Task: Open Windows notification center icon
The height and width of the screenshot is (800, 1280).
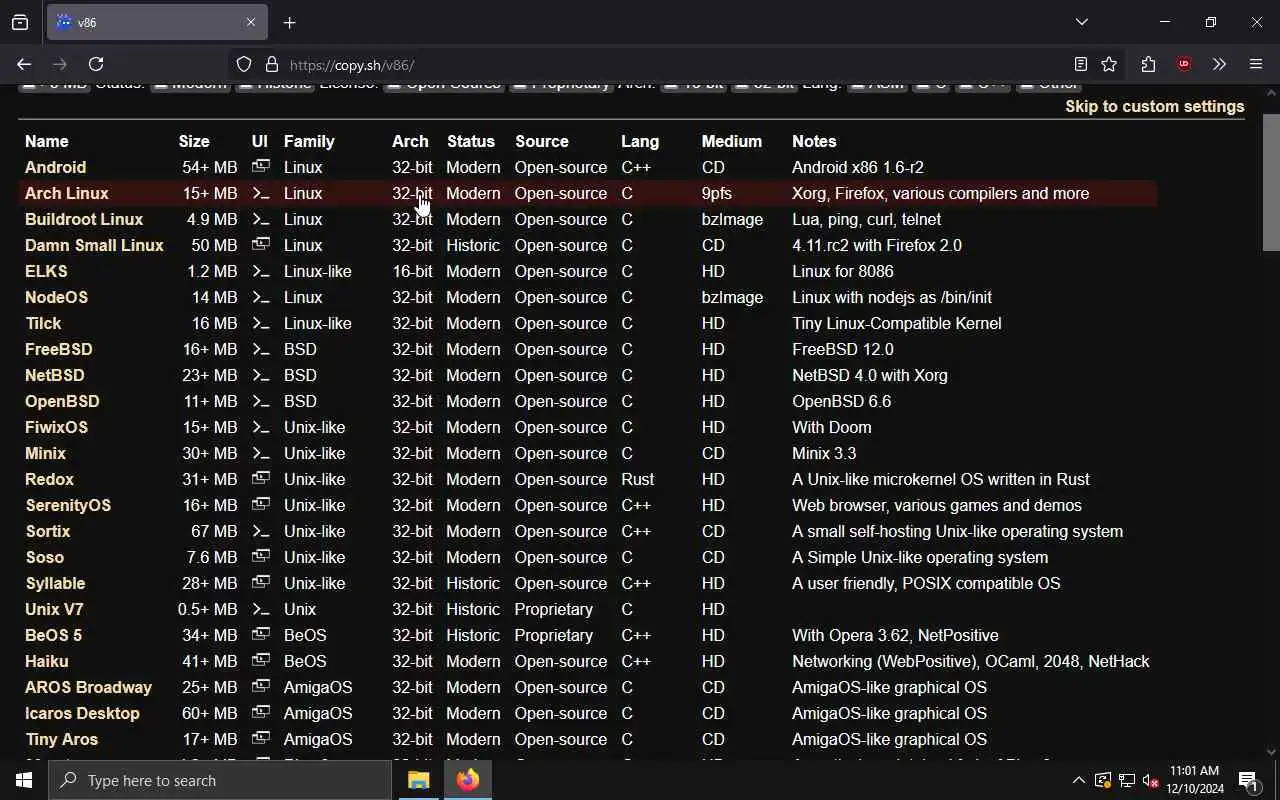Action: click(1249, 780)
